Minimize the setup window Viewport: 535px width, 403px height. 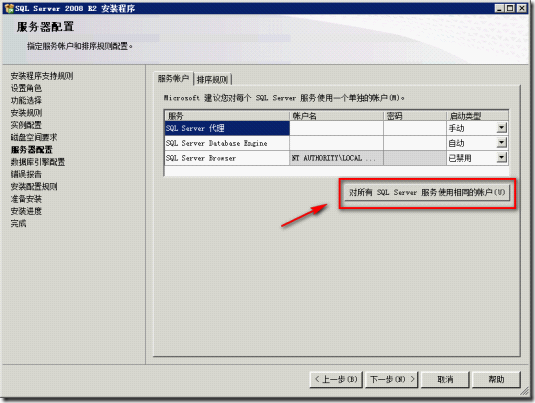[x=500, y=8]
